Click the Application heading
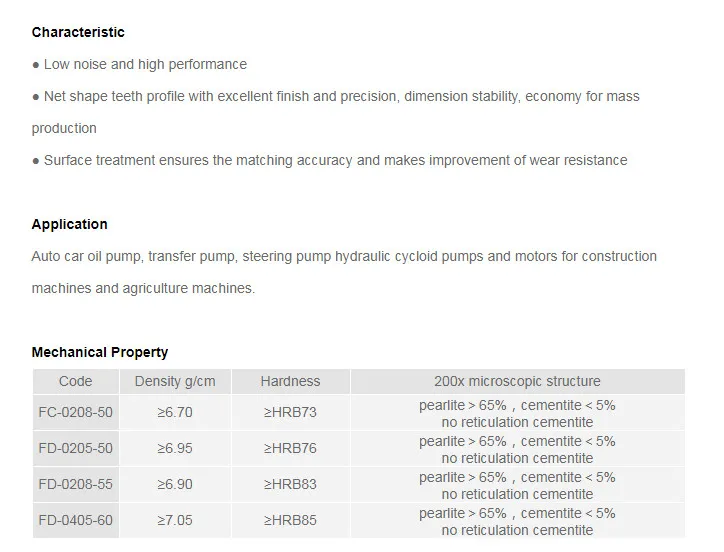The width and height of the screenshot is (724, 552). tap(69, 224)
